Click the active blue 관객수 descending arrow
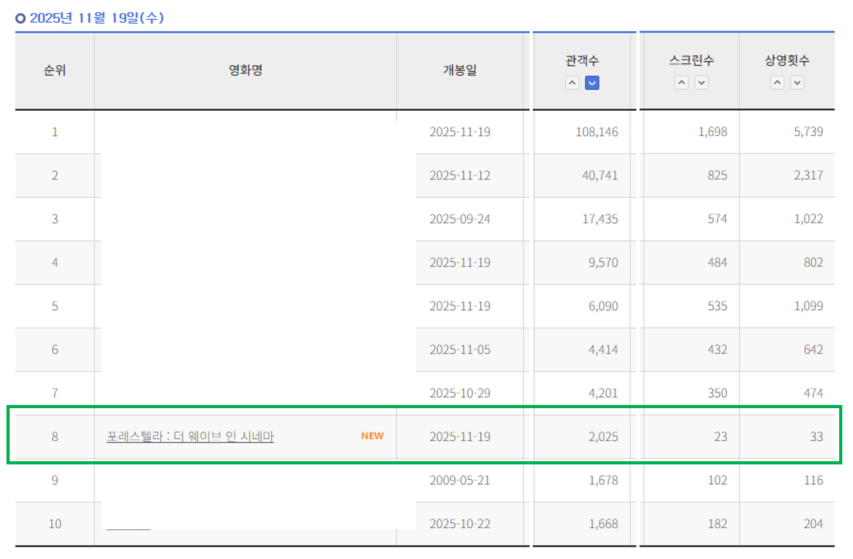853x559 pixels. 592,83
